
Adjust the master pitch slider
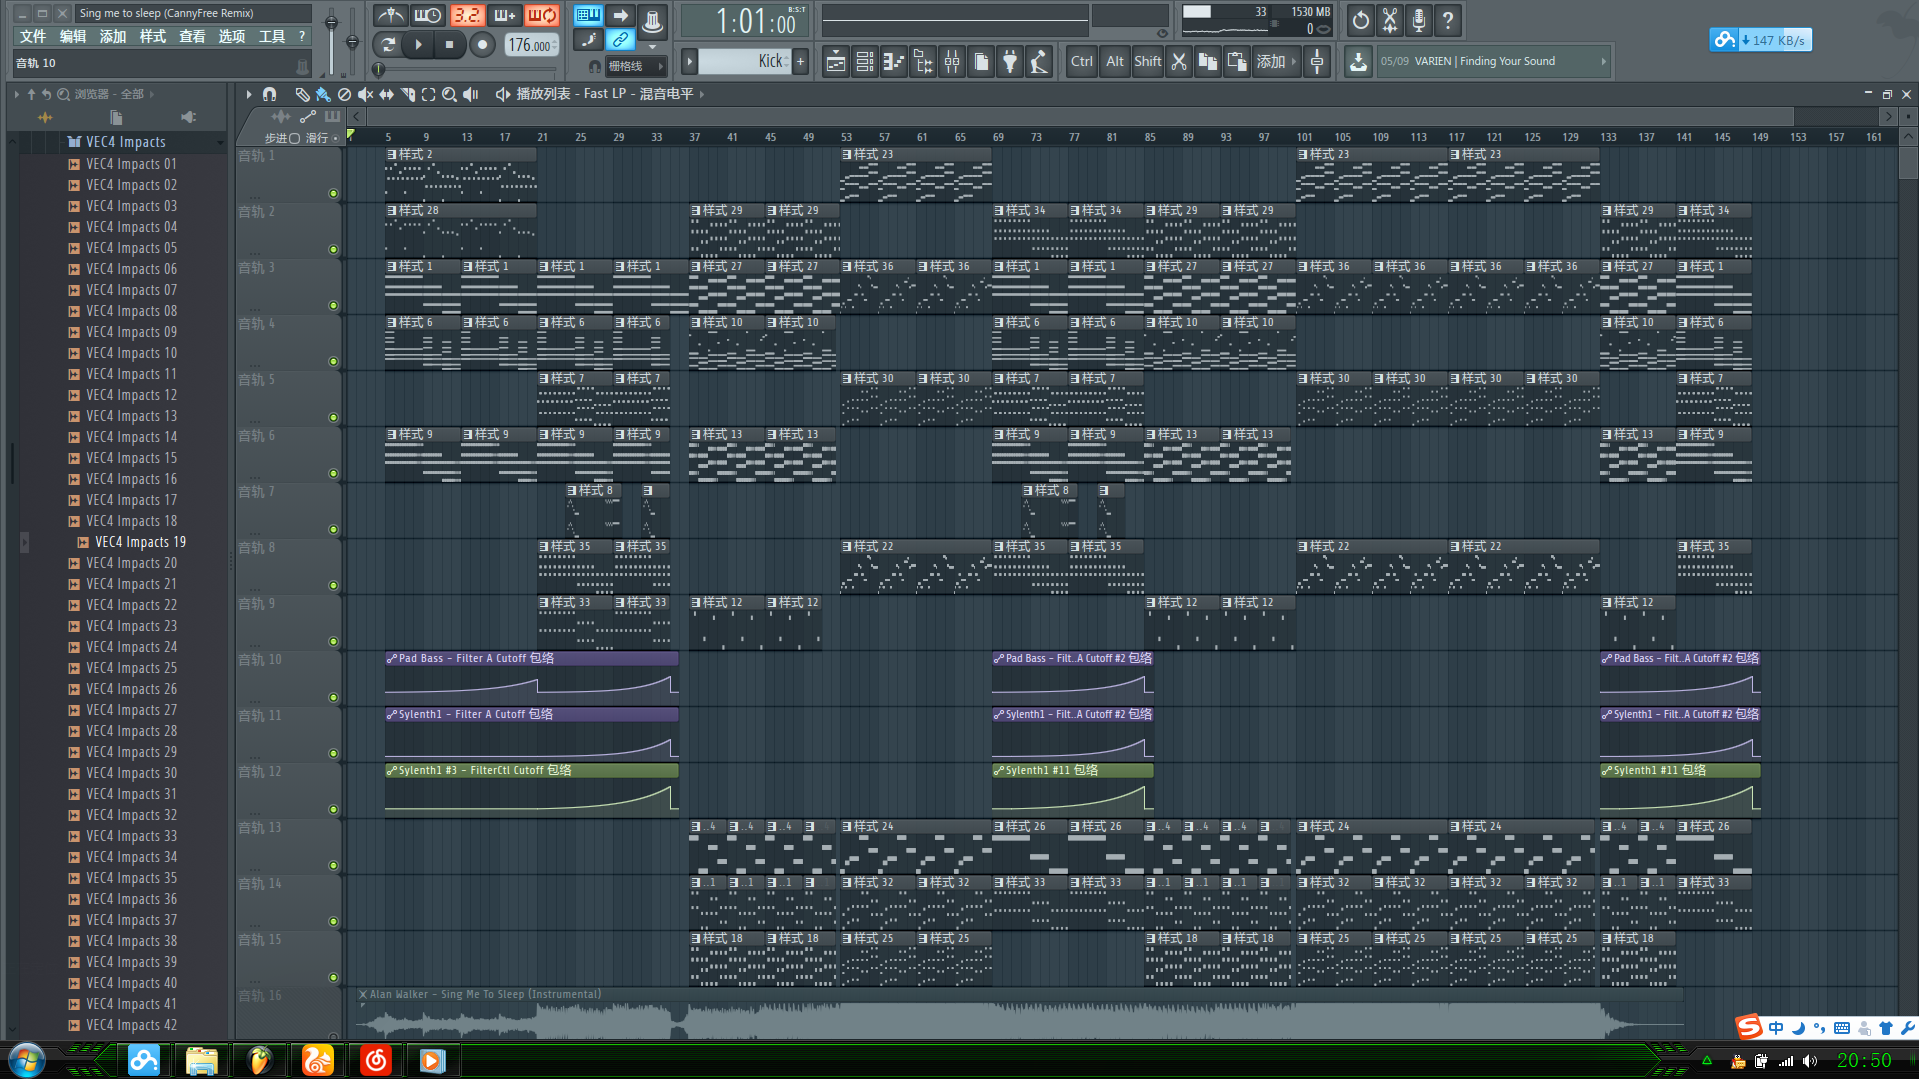click(352, 41)
